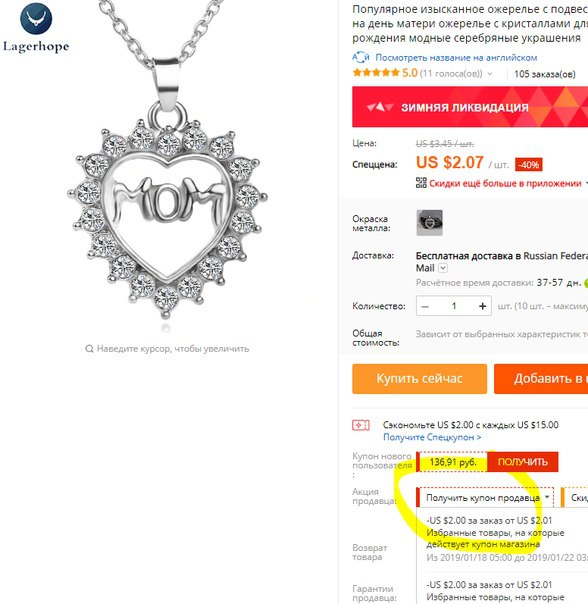Click the five-star rating icons

tap(376, 73)
